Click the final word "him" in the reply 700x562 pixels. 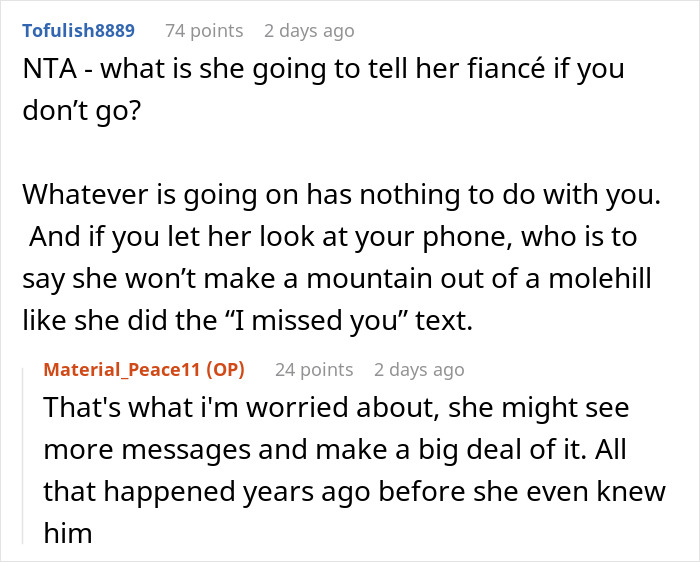[68, 533]
